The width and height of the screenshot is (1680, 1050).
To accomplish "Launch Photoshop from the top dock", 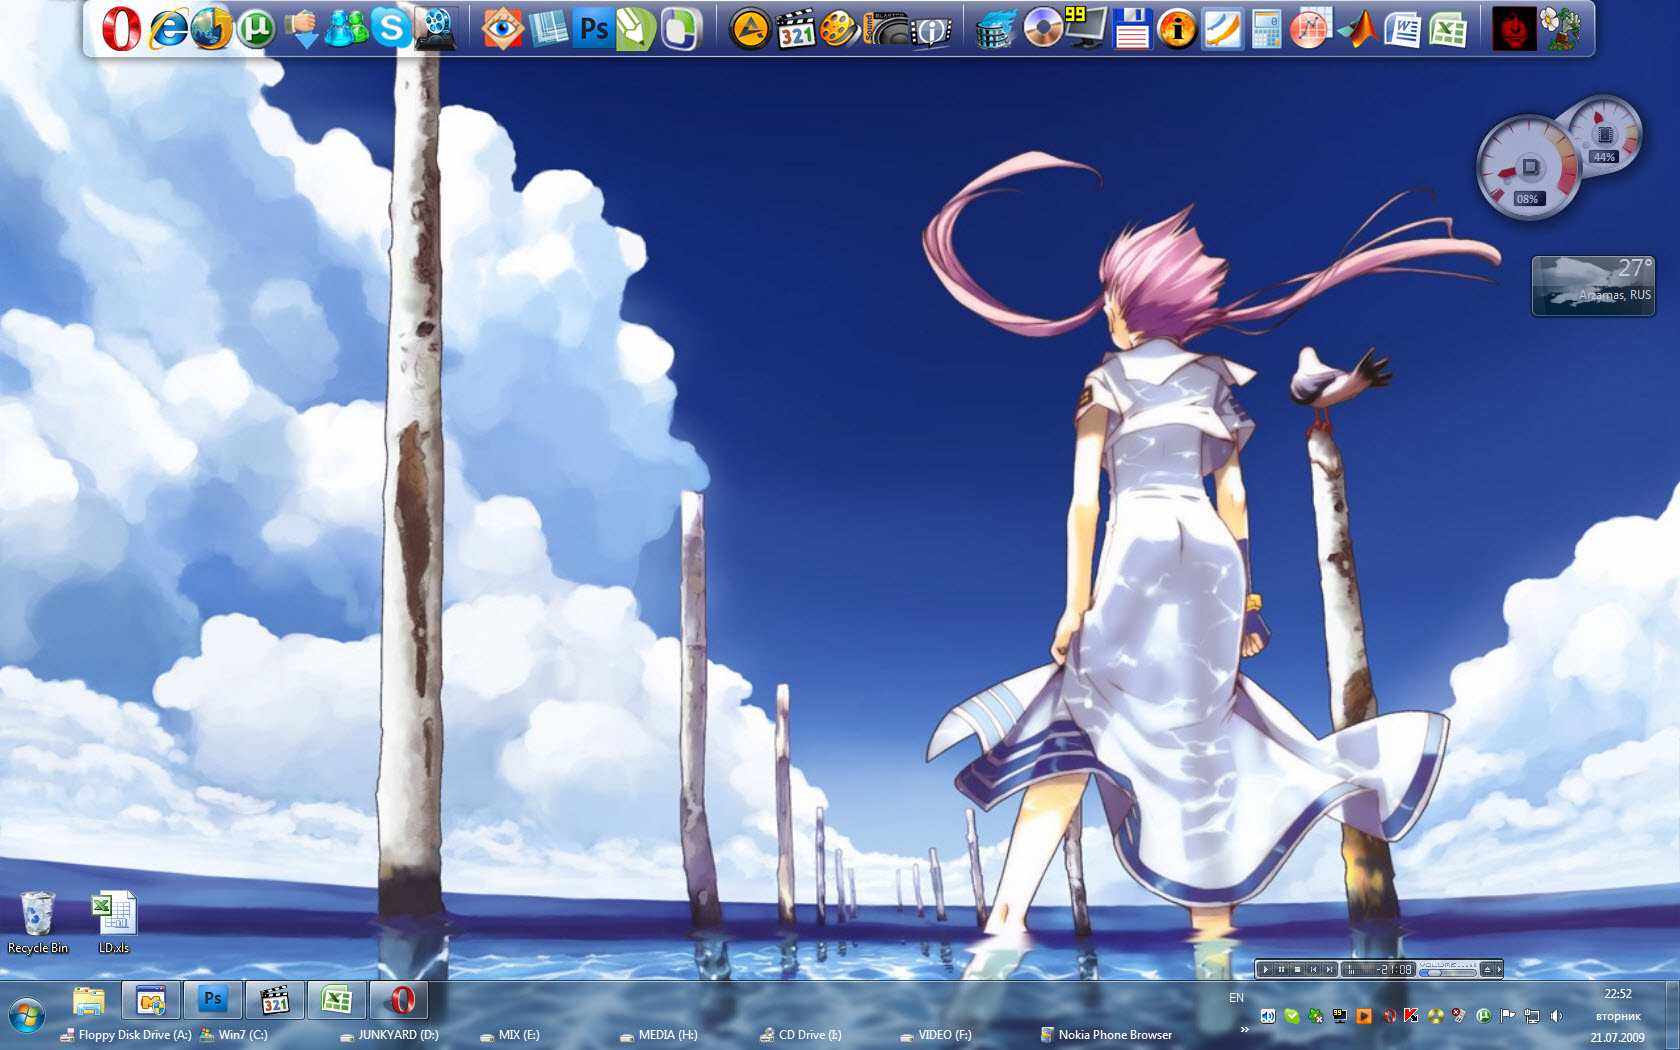I will [593, 28].
